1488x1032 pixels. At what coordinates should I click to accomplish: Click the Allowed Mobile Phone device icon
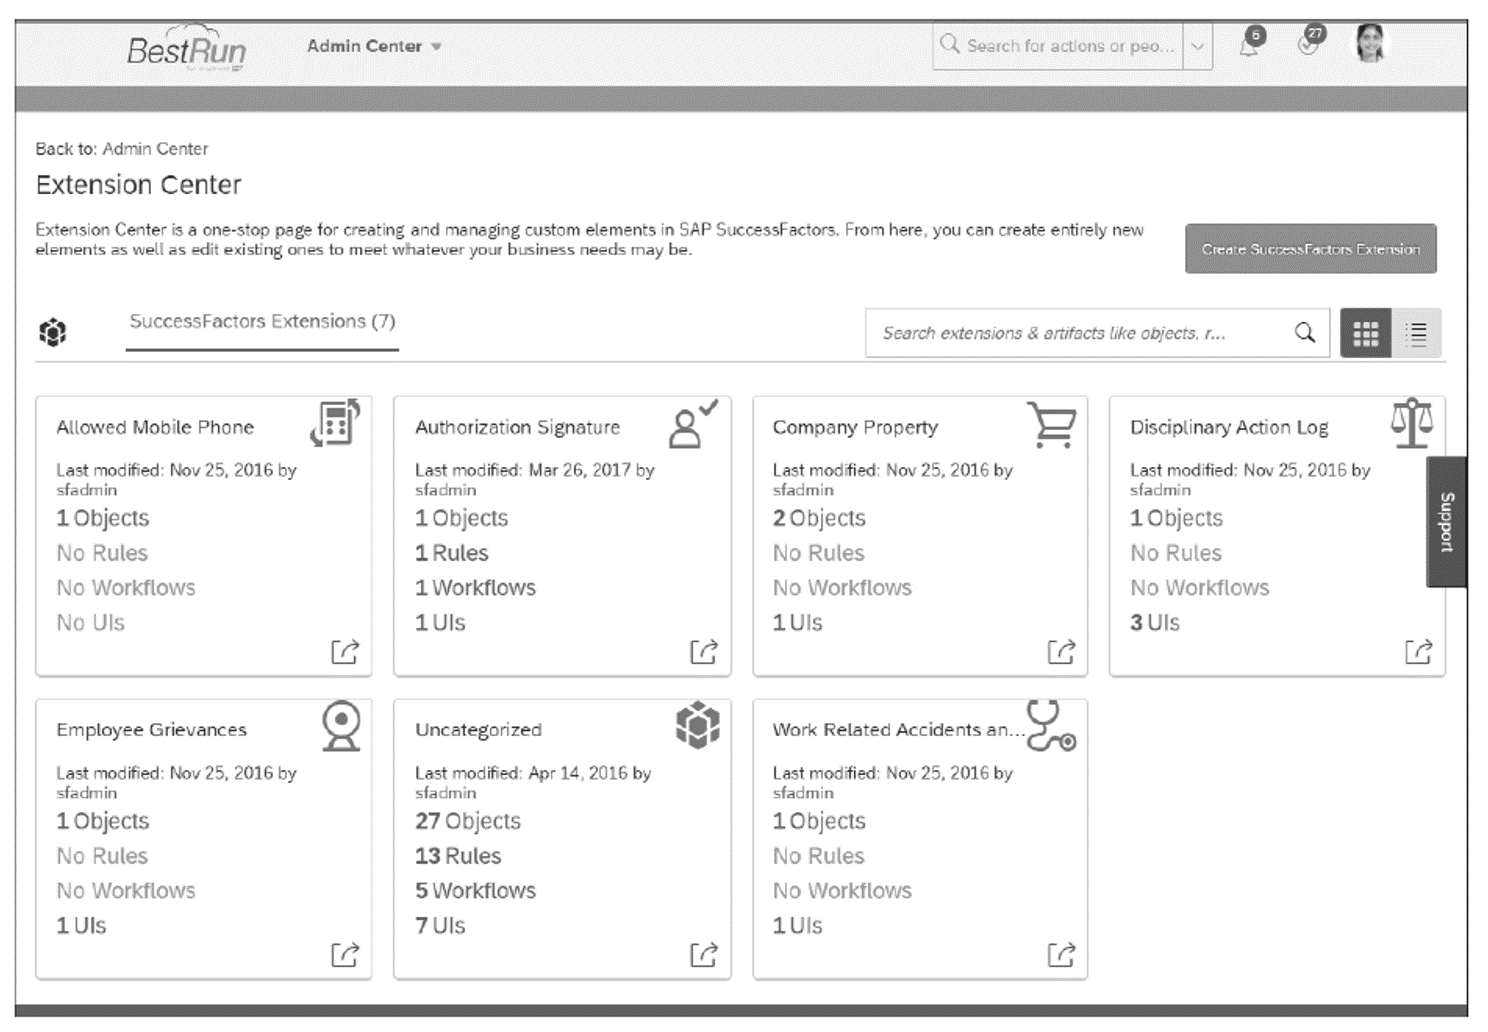coord(335,423)
